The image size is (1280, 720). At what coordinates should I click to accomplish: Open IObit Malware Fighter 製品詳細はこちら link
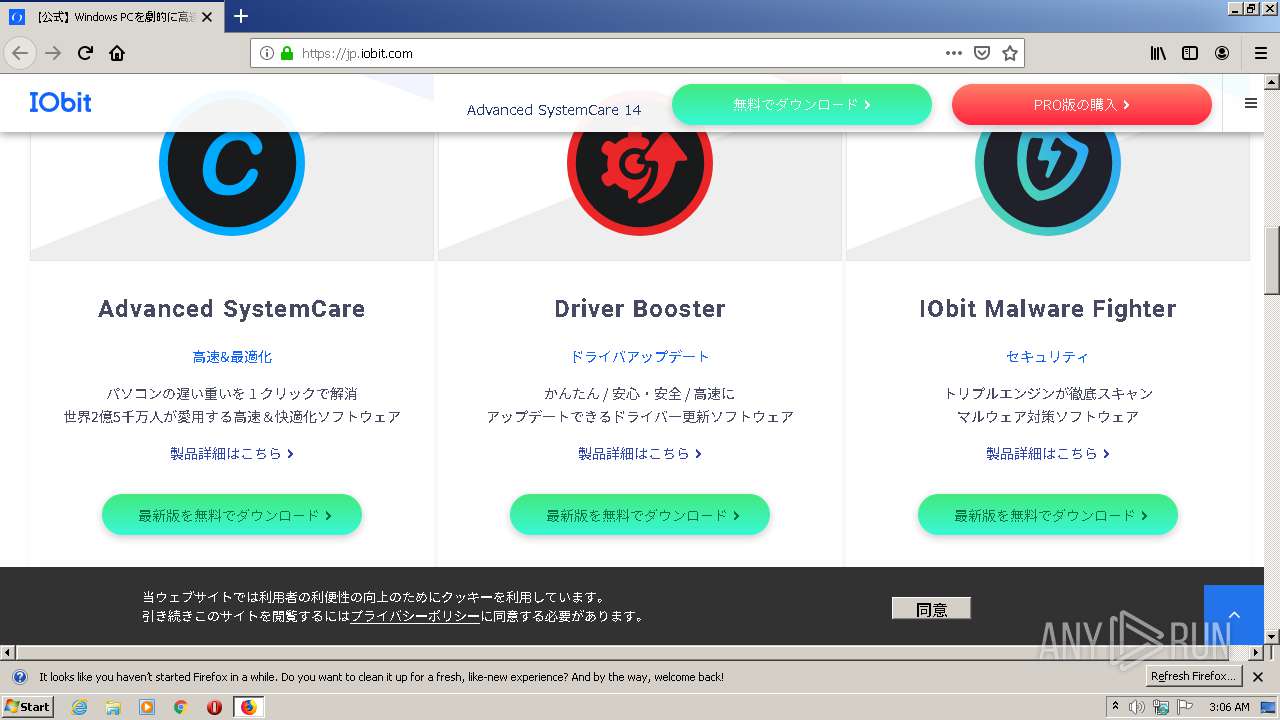[1048, 453]
